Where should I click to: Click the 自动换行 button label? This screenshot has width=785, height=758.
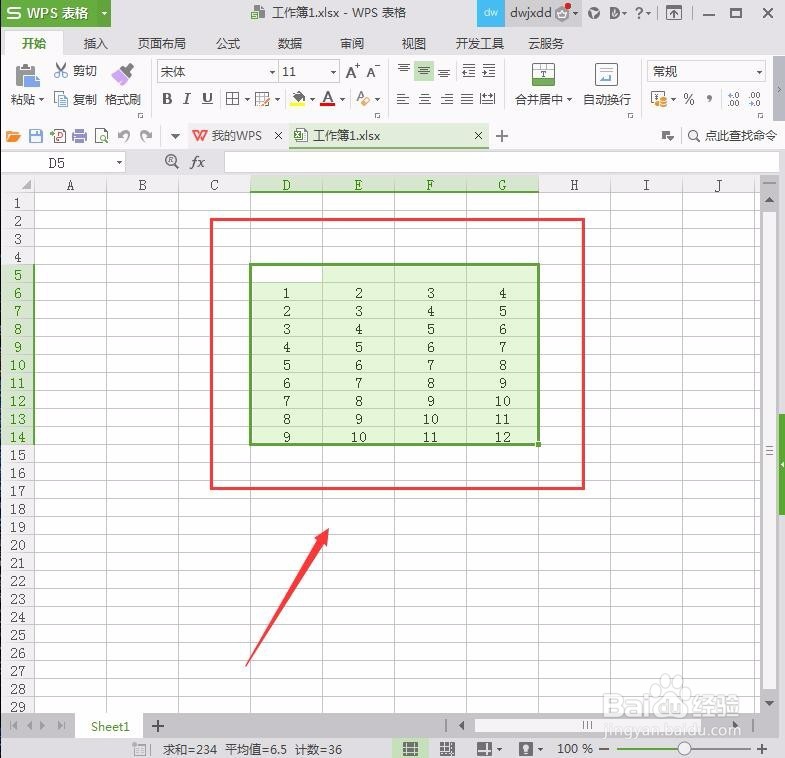pyautogui.click(x=607, y=99)
